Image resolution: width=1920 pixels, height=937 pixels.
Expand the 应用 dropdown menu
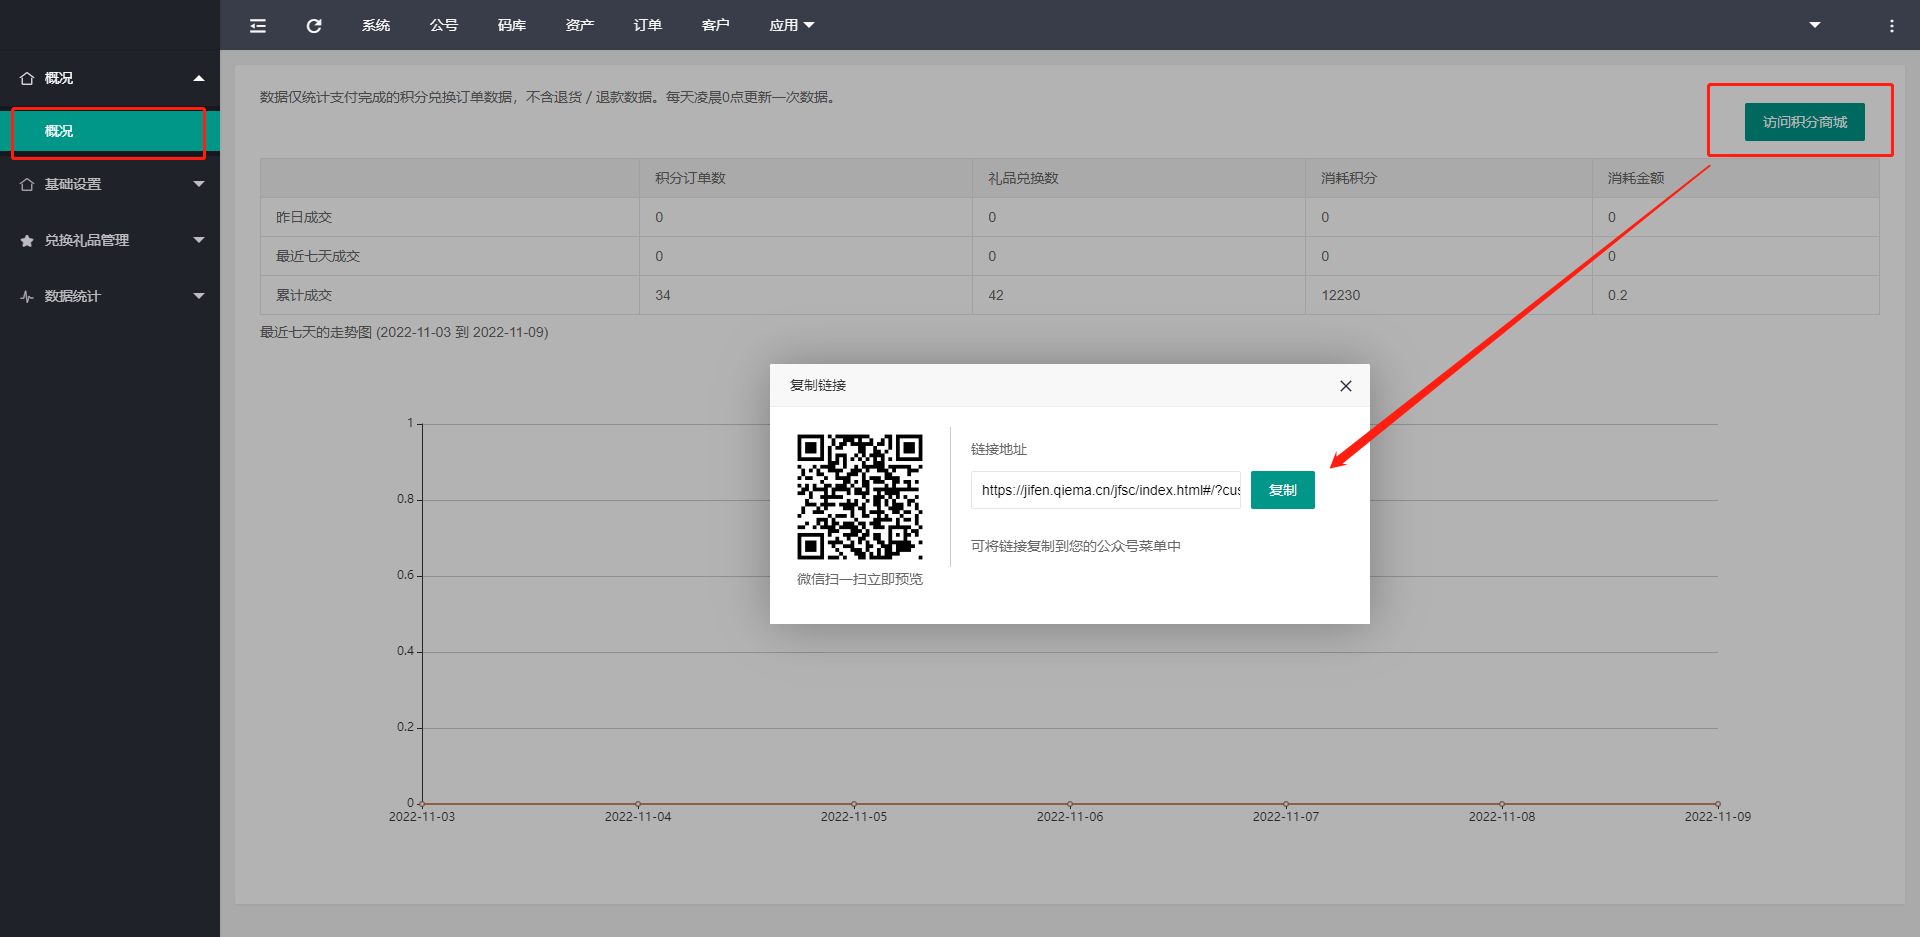point(792,25)
